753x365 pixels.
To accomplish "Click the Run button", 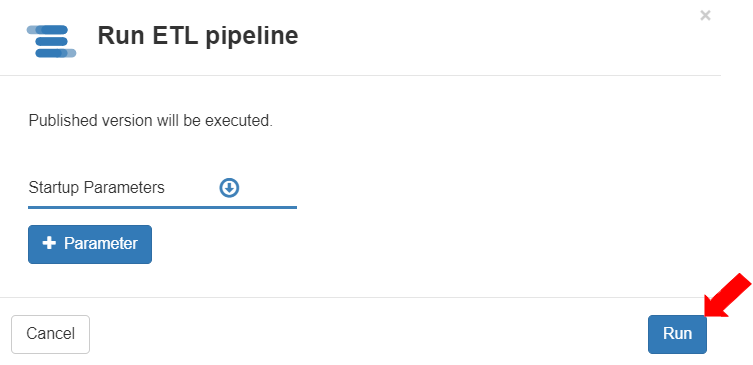I will 677,334.
